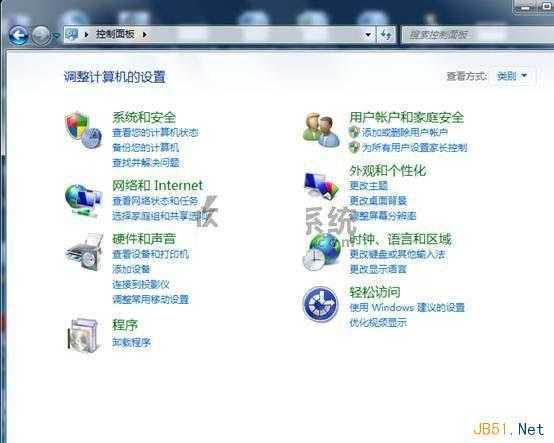Open the 备份您的计算机 link

(146, 147)
